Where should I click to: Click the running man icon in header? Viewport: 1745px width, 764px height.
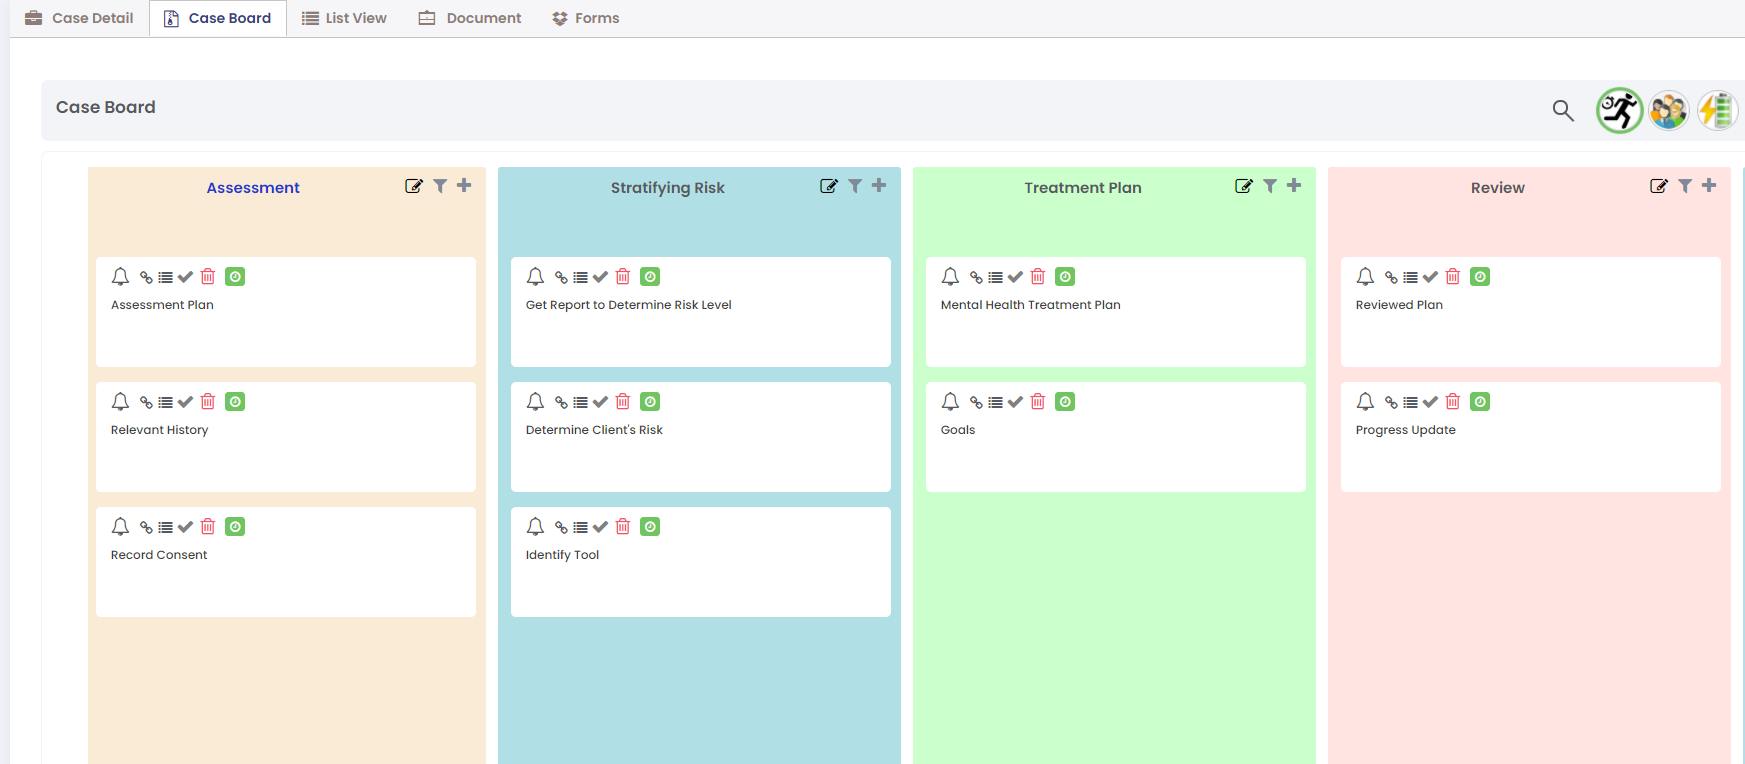pyautogui.click(x=1619, y=110)
